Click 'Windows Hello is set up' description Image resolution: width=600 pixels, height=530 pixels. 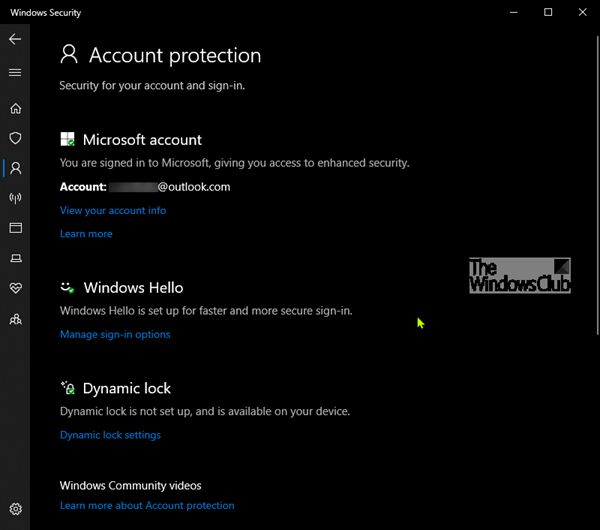pyautogui.click(x=206, y=311)
